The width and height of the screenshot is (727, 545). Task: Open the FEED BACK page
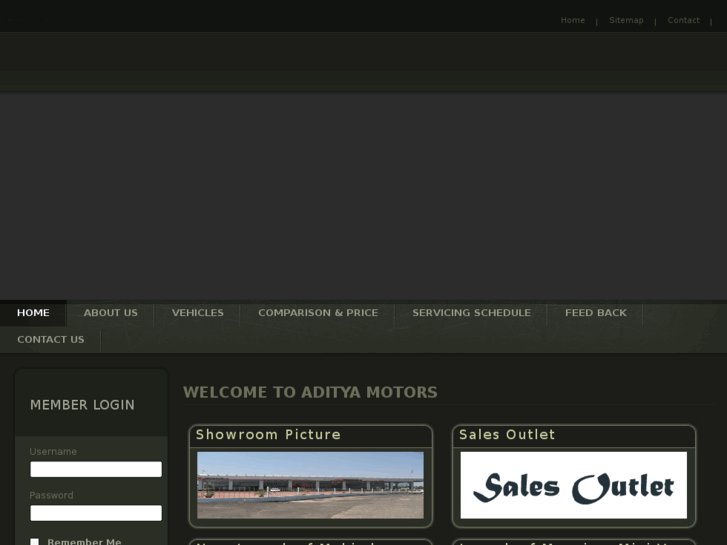tap(596, 313)
